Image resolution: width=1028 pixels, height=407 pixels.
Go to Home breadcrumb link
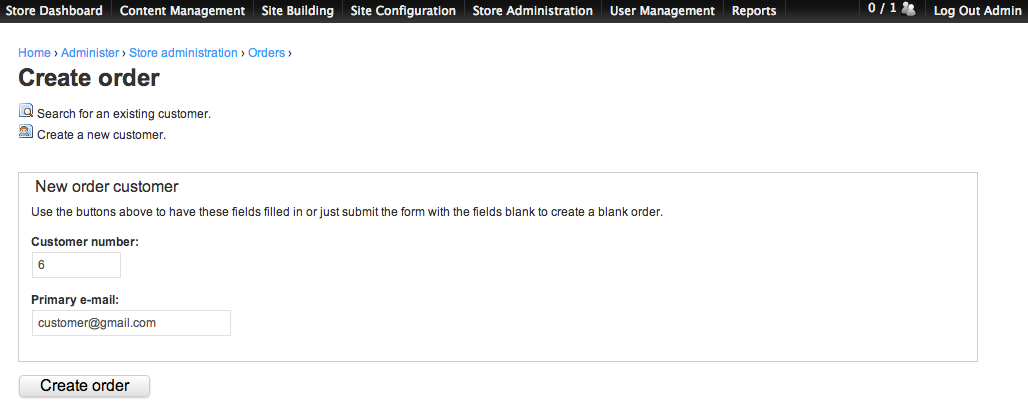click(34, 53)
